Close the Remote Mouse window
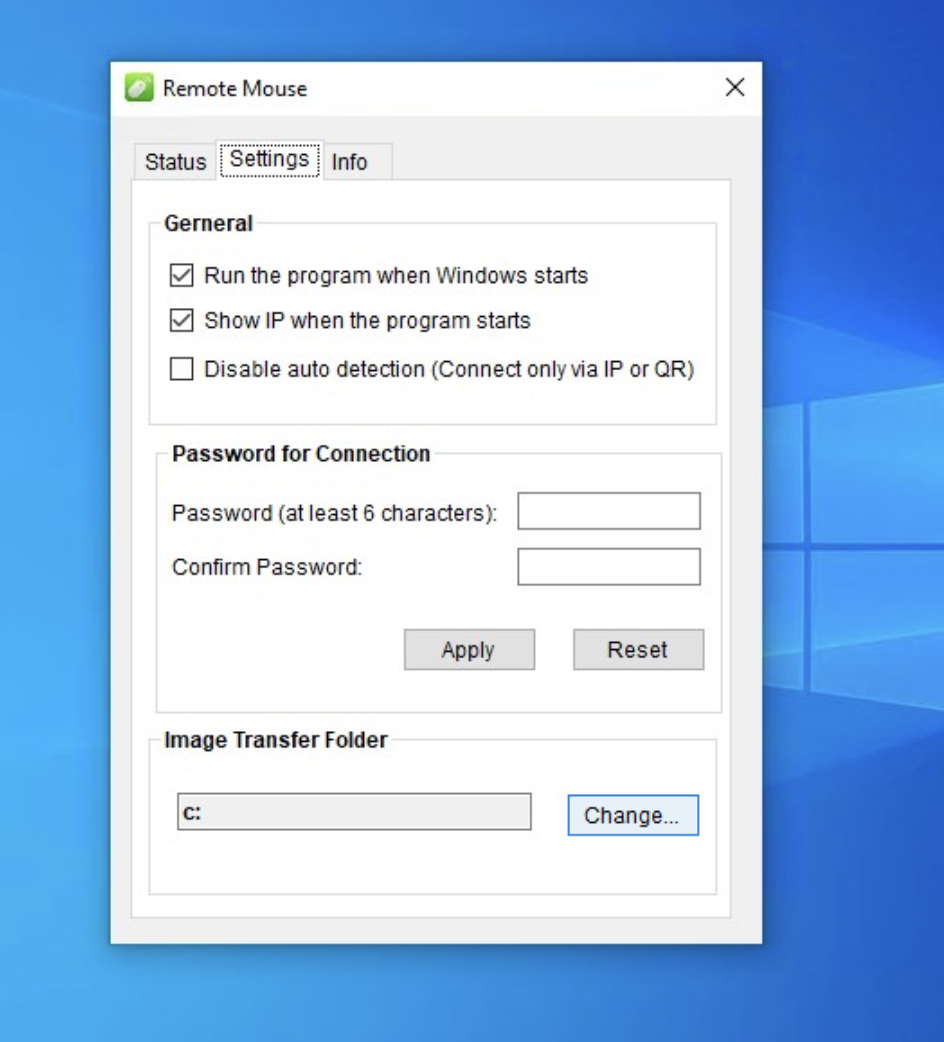Viewport: 944px width, 1042px height. point(735,87)
